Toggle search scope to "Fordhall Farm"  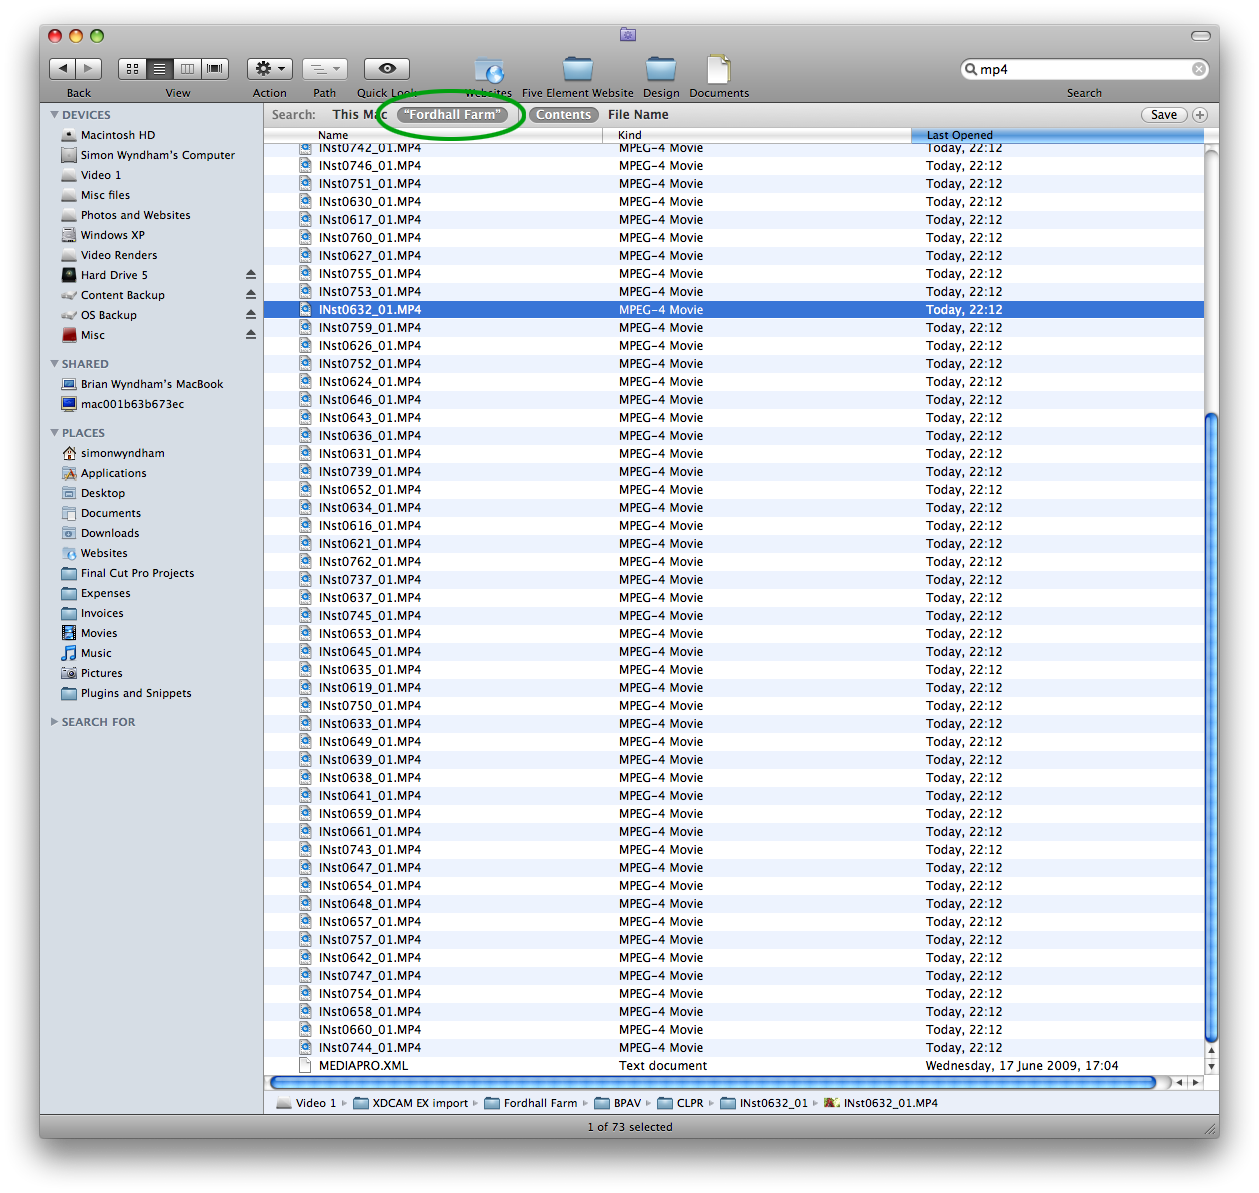pyautogui.click(x=453, y=115)
